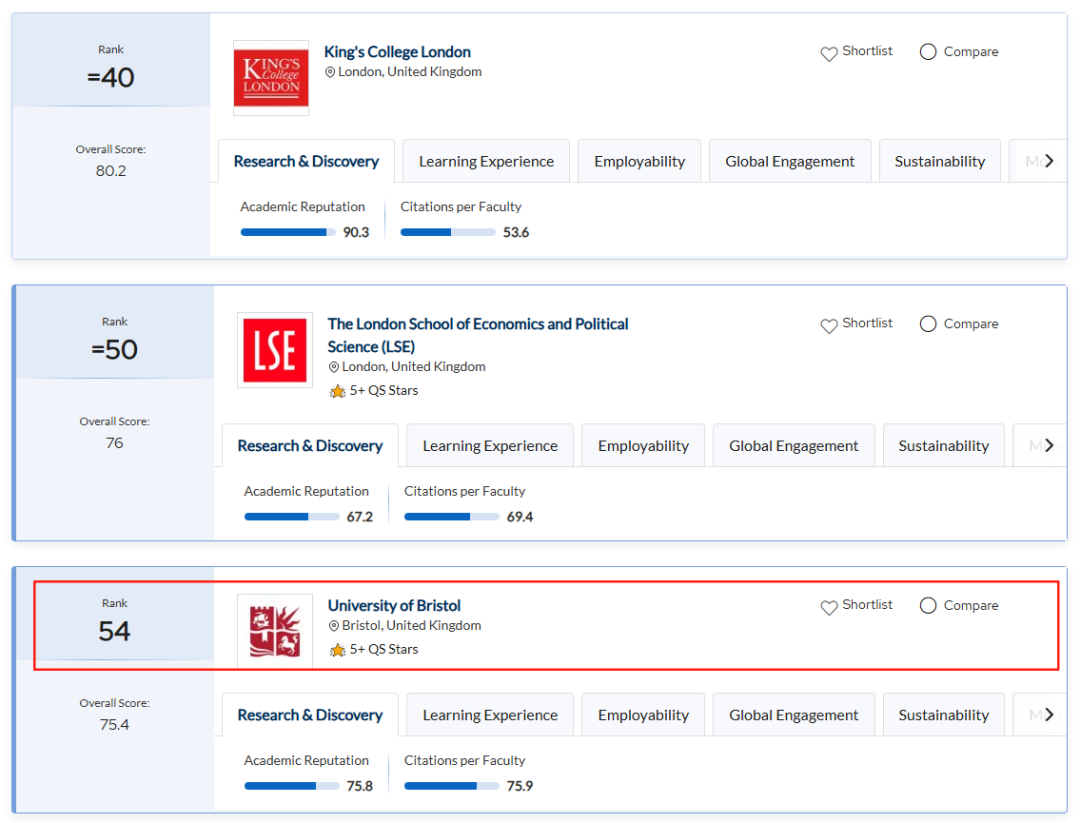The height and width of the screenshot is (823, 1080).
Task: Open Research & Discovery tab for Bristol
Action: point(311,715)
